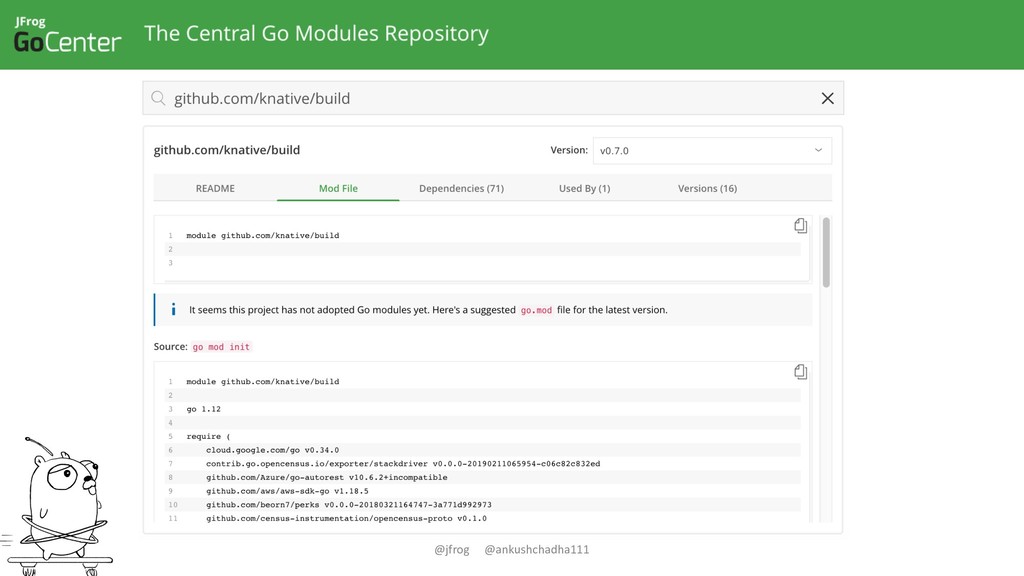Click the 'require (' line in mod file
The image size is (1024, 576).
tap(208, 436)
